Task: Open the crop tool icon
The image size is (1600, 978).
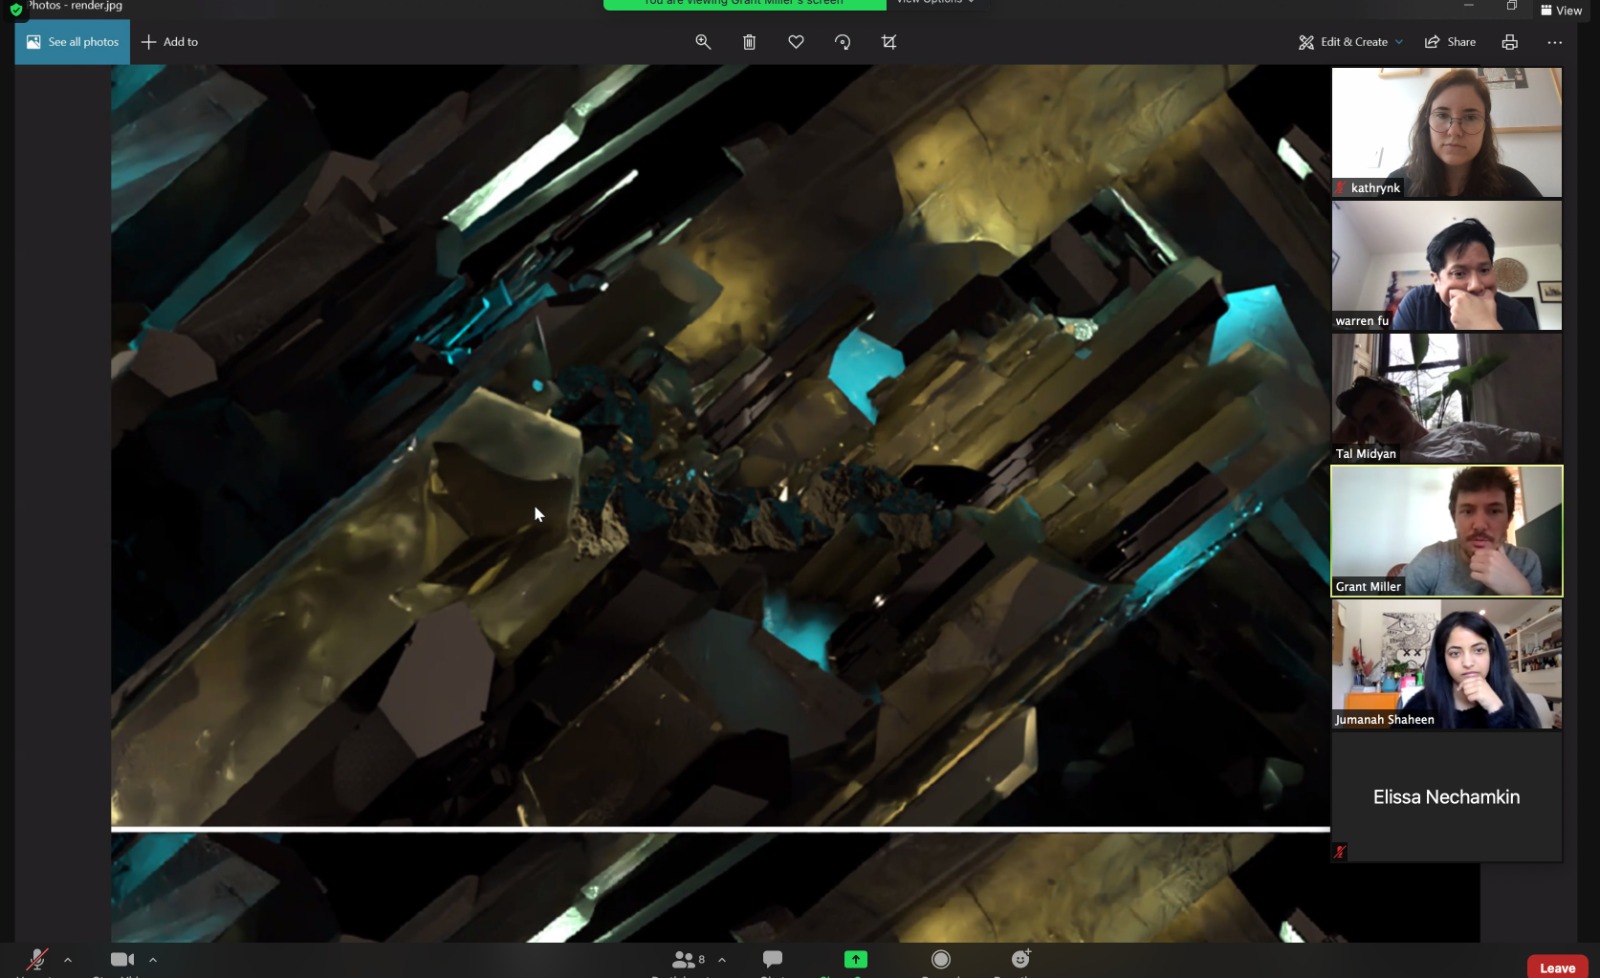Action: tap(889, 42)
